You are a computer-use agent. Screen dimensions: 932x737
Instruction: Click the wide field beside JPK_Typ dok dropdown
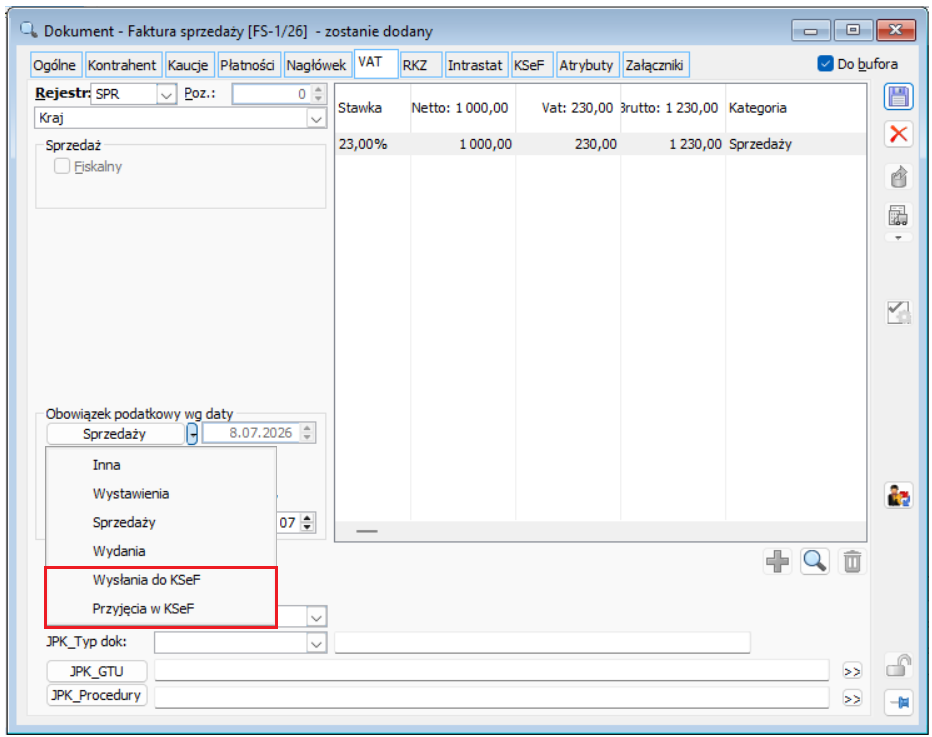pos(542,642)
